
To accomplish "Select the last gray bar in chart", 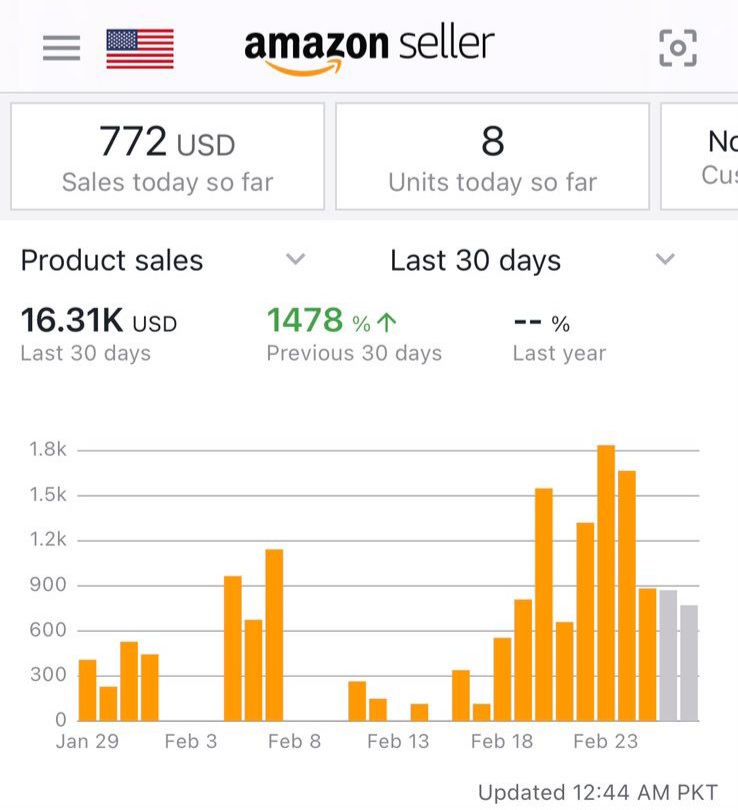I will click(x=689, y=663).
